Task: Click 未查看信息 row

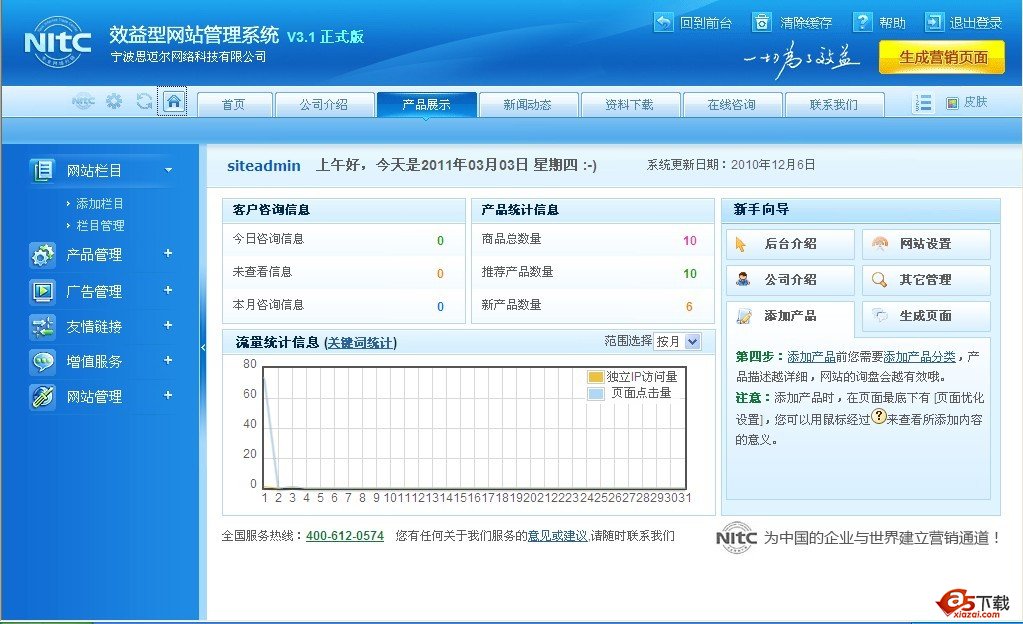Action: (344, 272)
